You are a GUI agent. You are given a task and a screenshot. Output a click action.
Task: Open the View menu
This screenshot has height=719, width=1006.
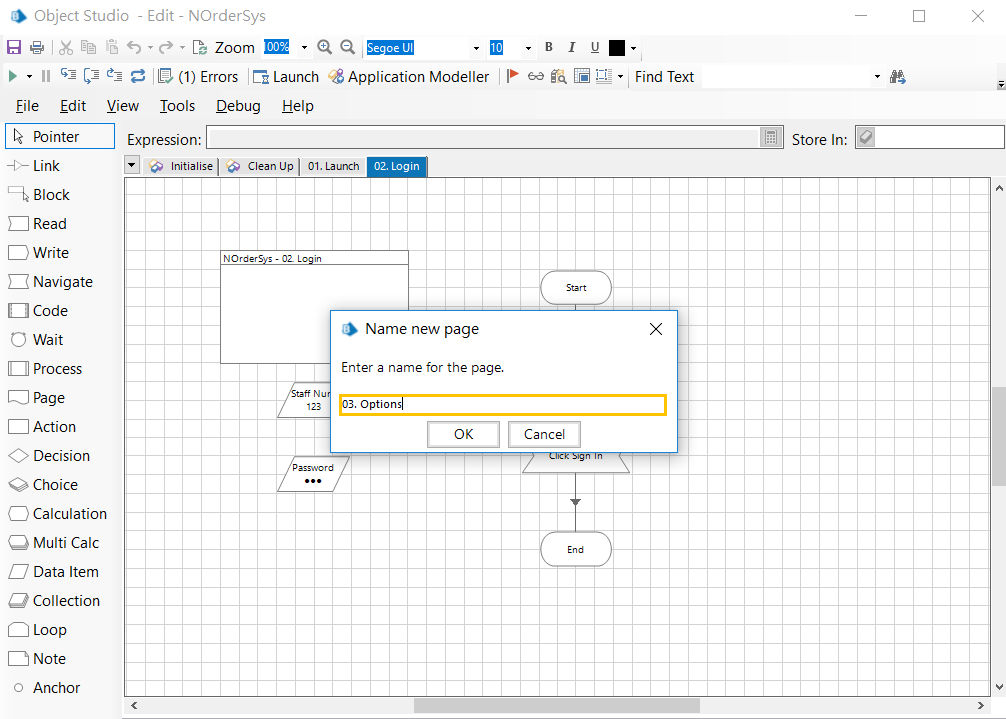[123, 106]
